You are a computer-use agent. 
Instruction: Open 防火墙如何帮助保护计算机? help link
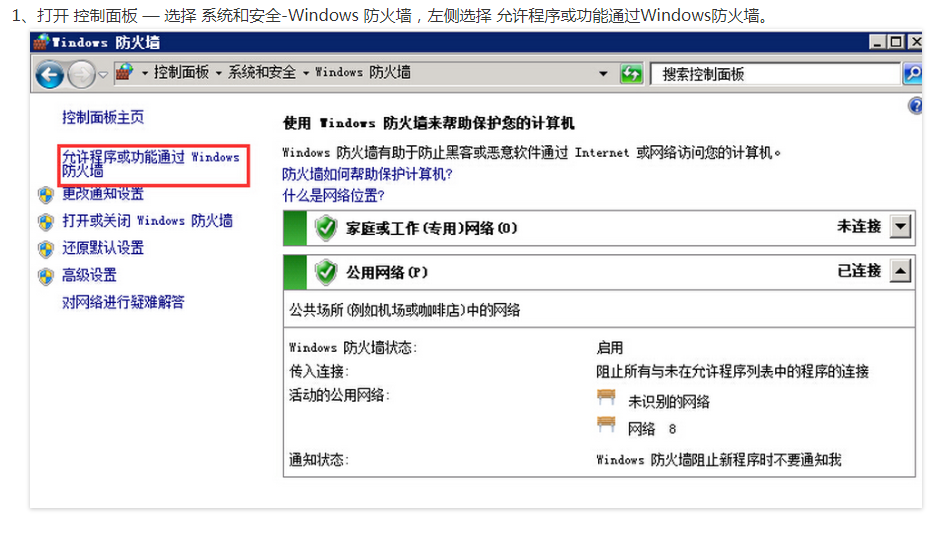(367, 174)
